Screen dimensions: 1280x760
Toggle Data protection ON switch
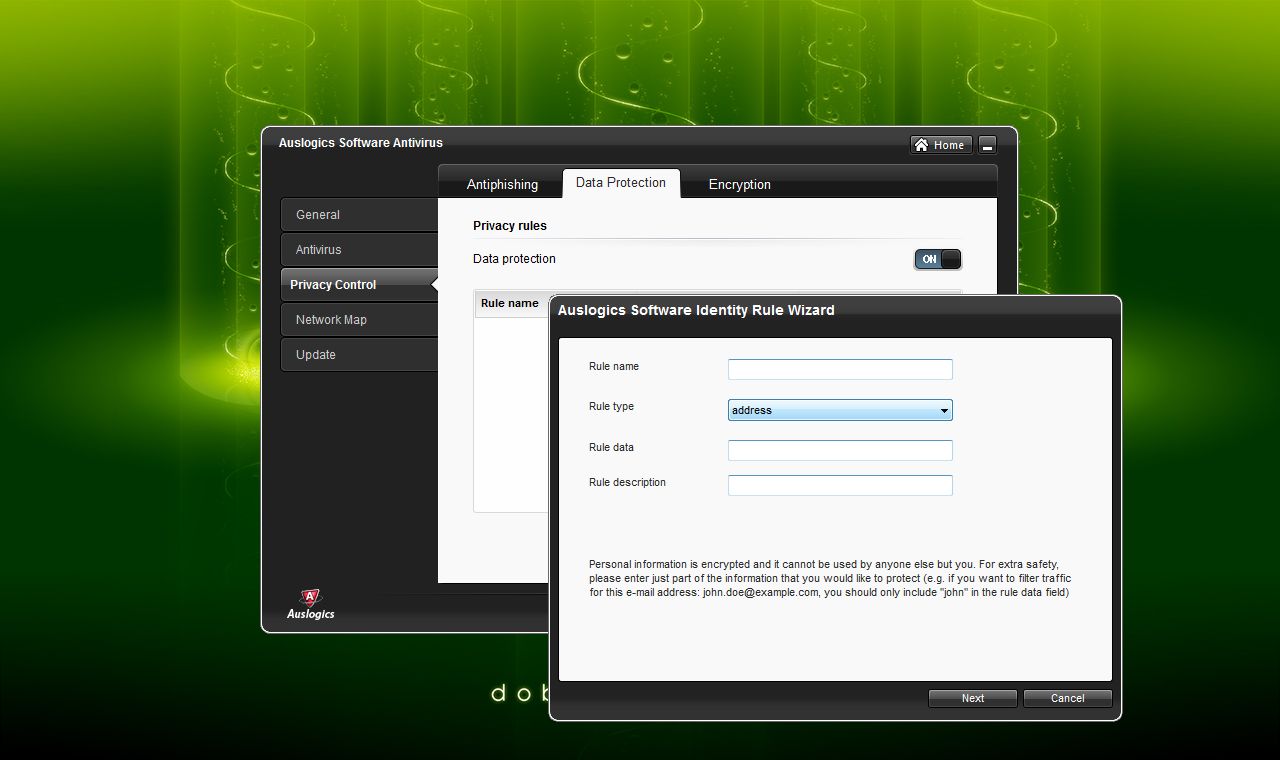pos(937,259)
